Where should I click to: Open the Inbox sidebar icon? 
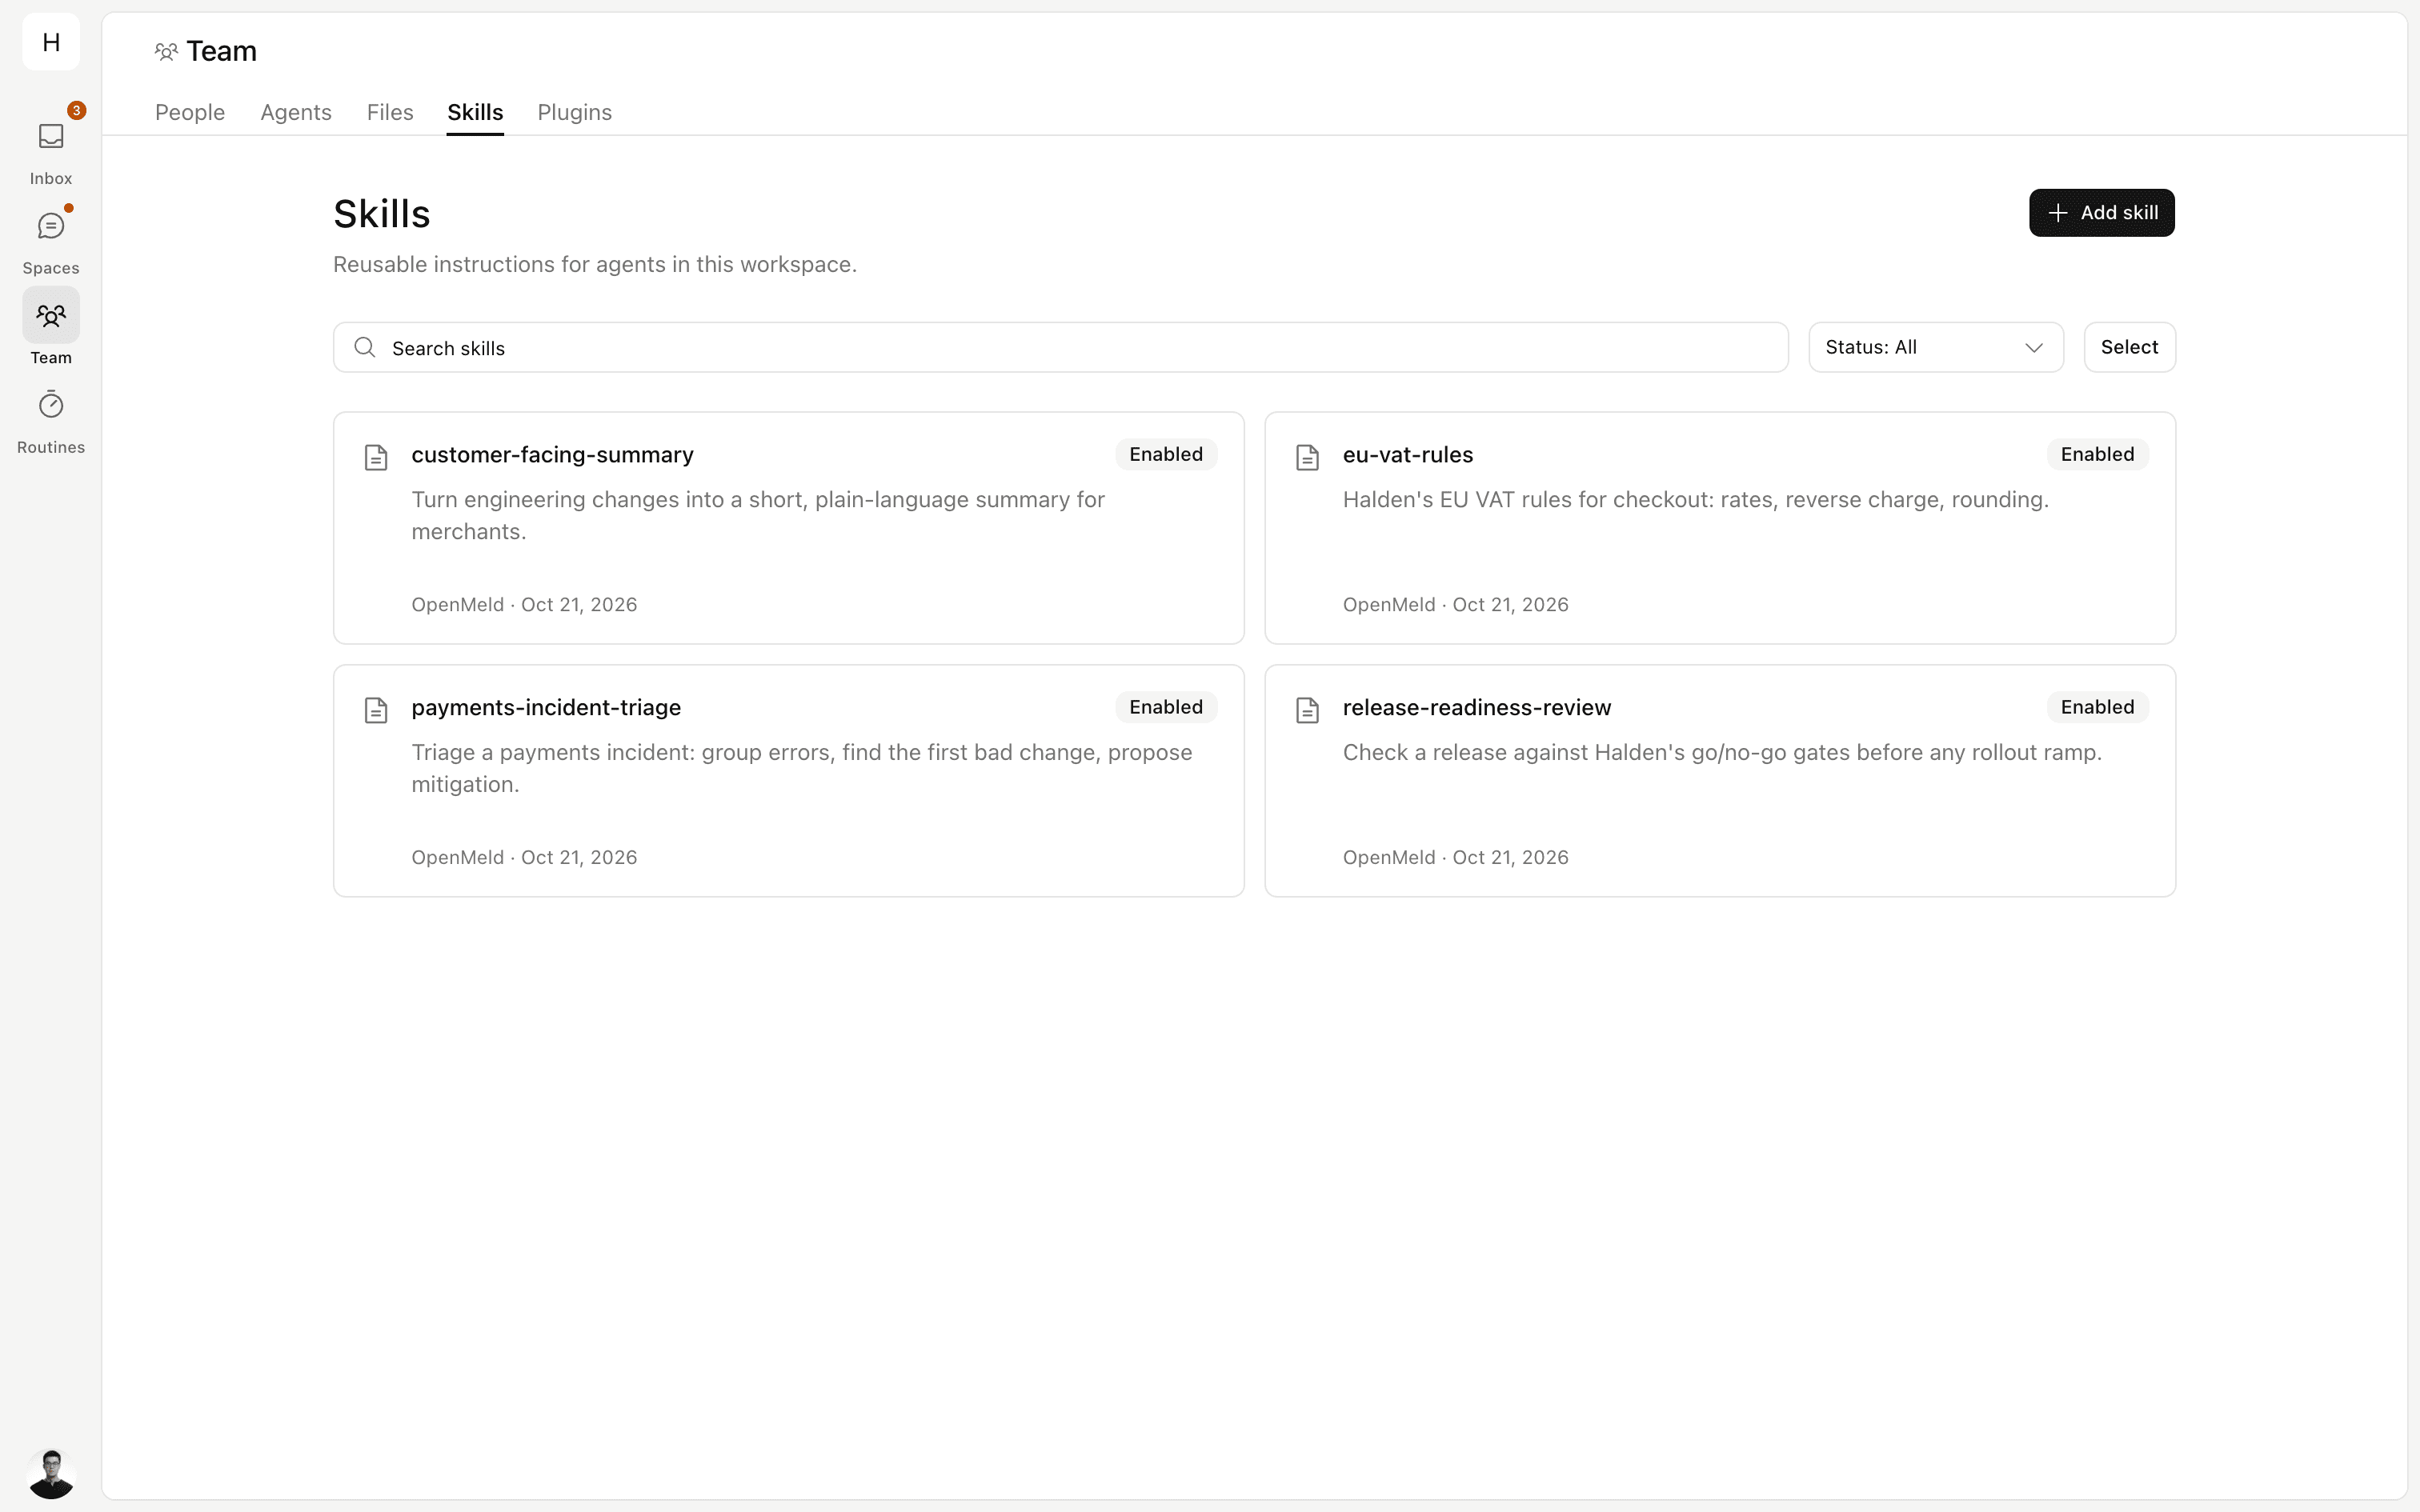[51, 136]
